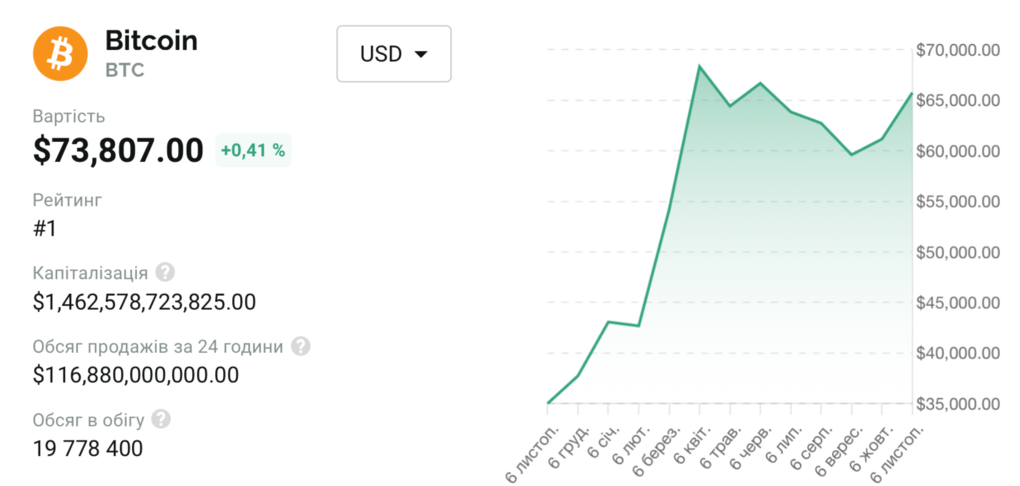Click the BTC ticker label
The height and width of the screenshot is (486, 1020).
pyautogui.click(x=124, y=70)
